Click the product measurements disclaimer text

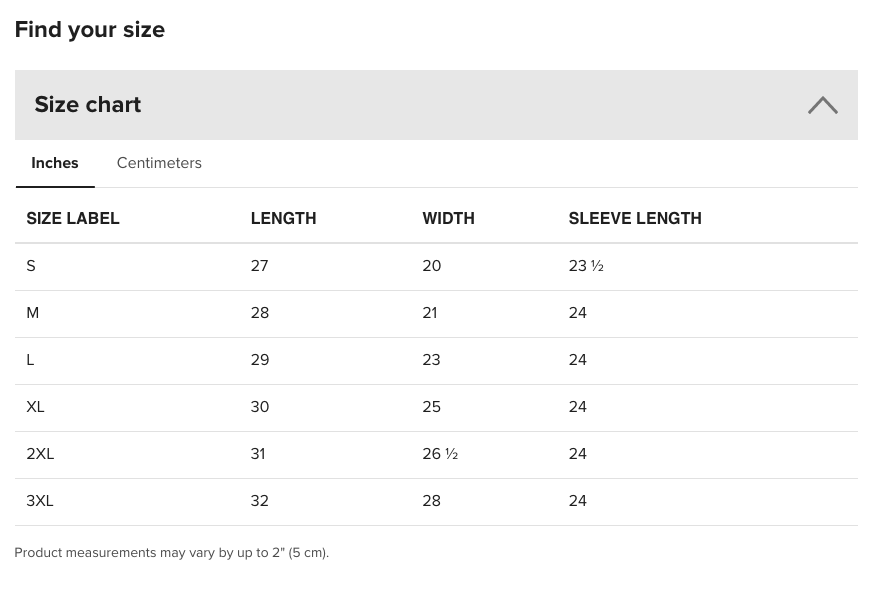172,552
